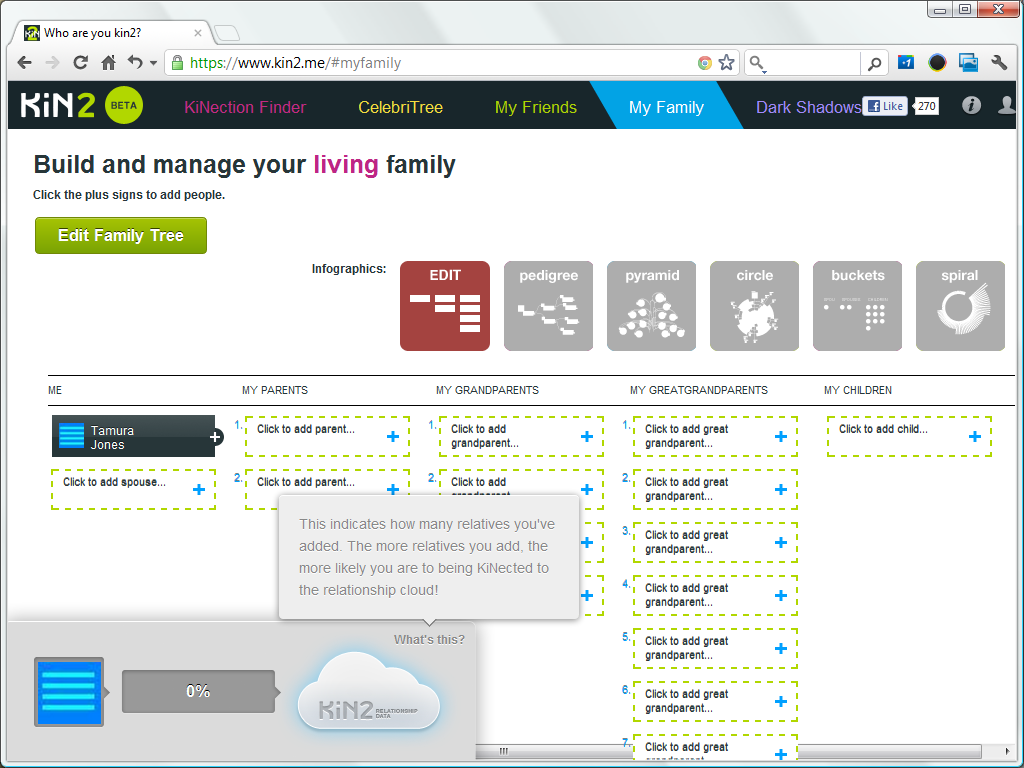1024x768 pixels.
Task: Select the buckets infographic icon
Action: click(x=858, y=306)
